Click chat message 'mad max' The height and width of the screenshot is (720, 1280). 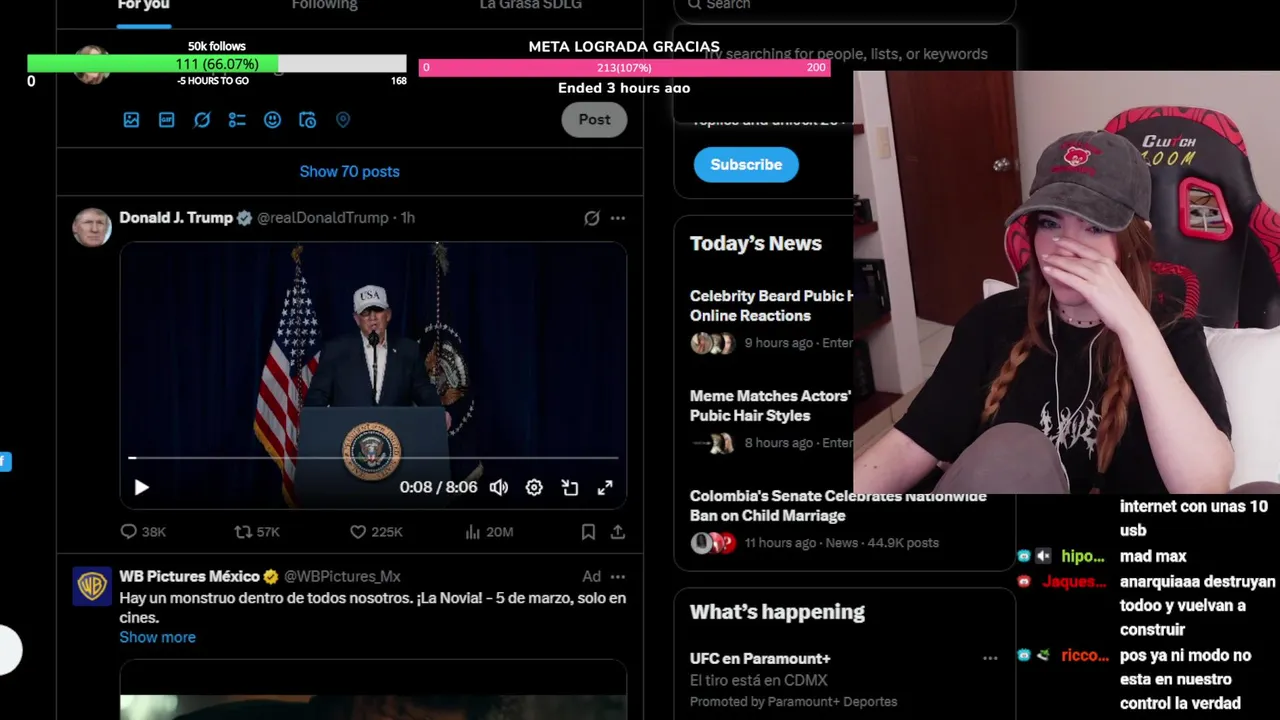(x=1153, y=556)
